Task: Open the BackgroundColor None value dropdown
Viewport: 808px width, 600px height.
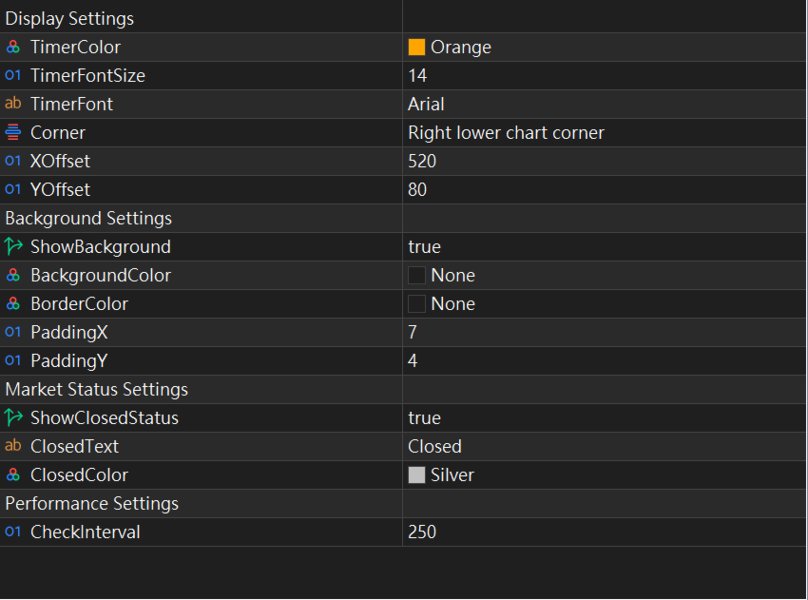Action: [603, 275]
